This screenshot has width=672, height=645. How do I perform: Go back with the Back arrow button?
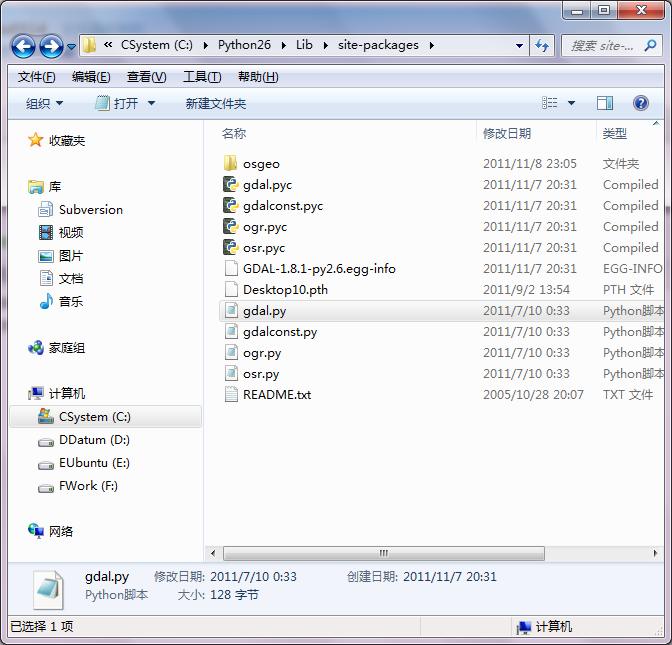[23, 46]
